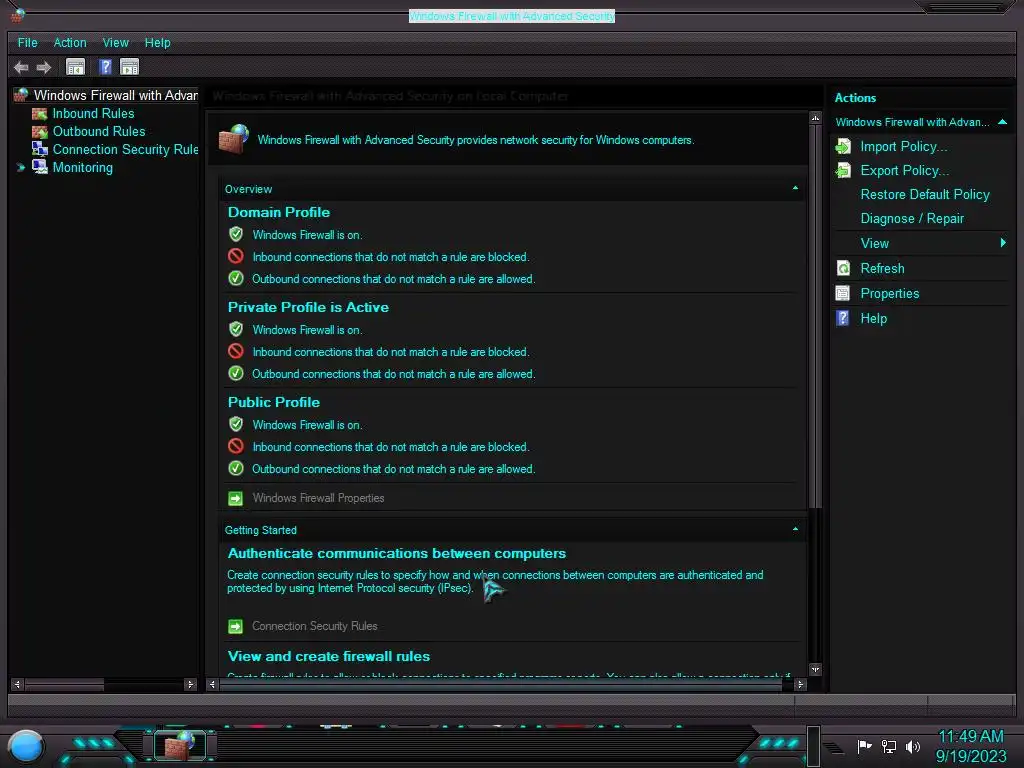Open the Help menu in menu bar
This screenshot has width=1024, height=768.
pos(157,42)
